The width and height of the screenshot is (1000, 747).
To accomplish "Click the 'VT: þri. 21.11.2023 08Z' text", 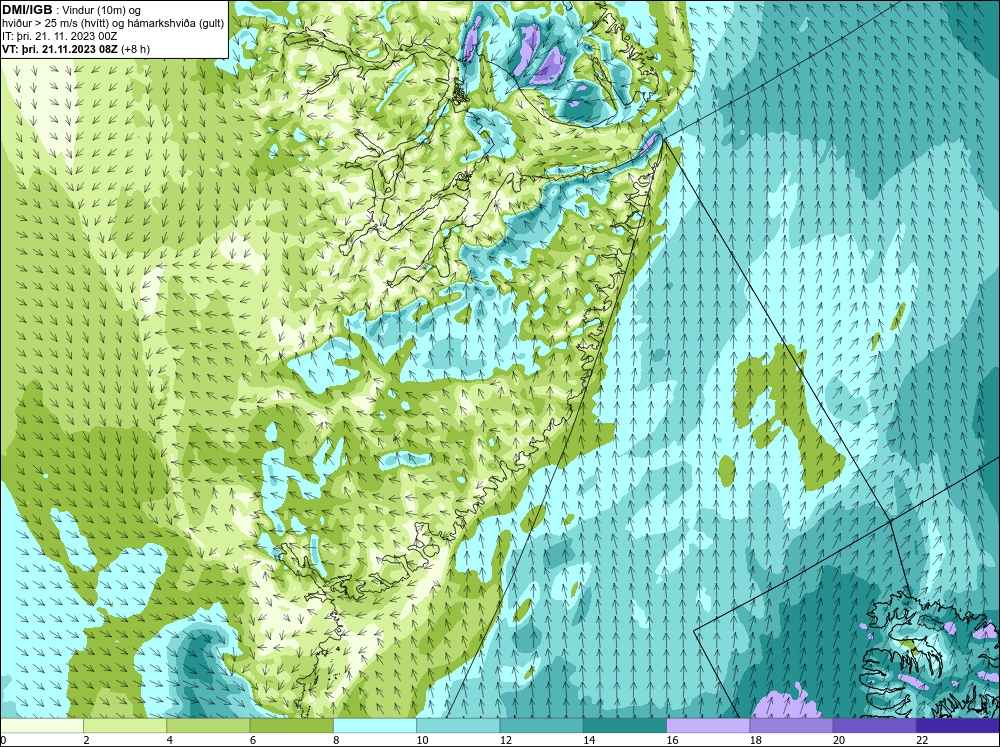I will click(59, 48).
